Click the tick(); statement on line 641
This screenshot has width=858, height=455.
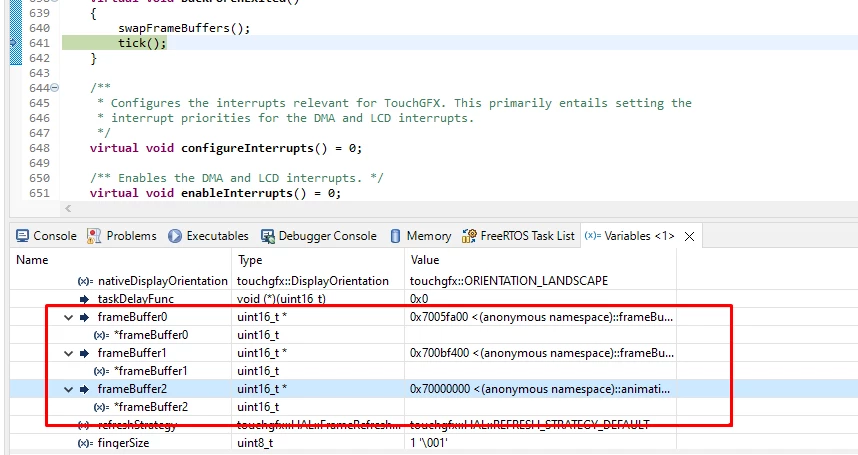pyautogui.click(x=142, y=43)
